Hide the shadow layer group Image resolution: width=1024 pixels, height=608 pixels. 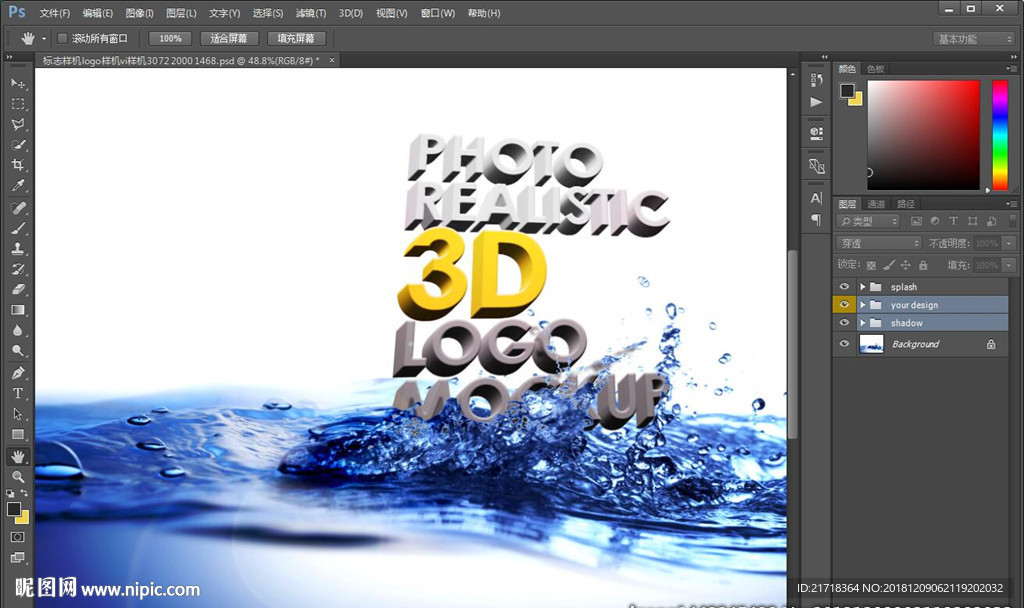point(844,323)
